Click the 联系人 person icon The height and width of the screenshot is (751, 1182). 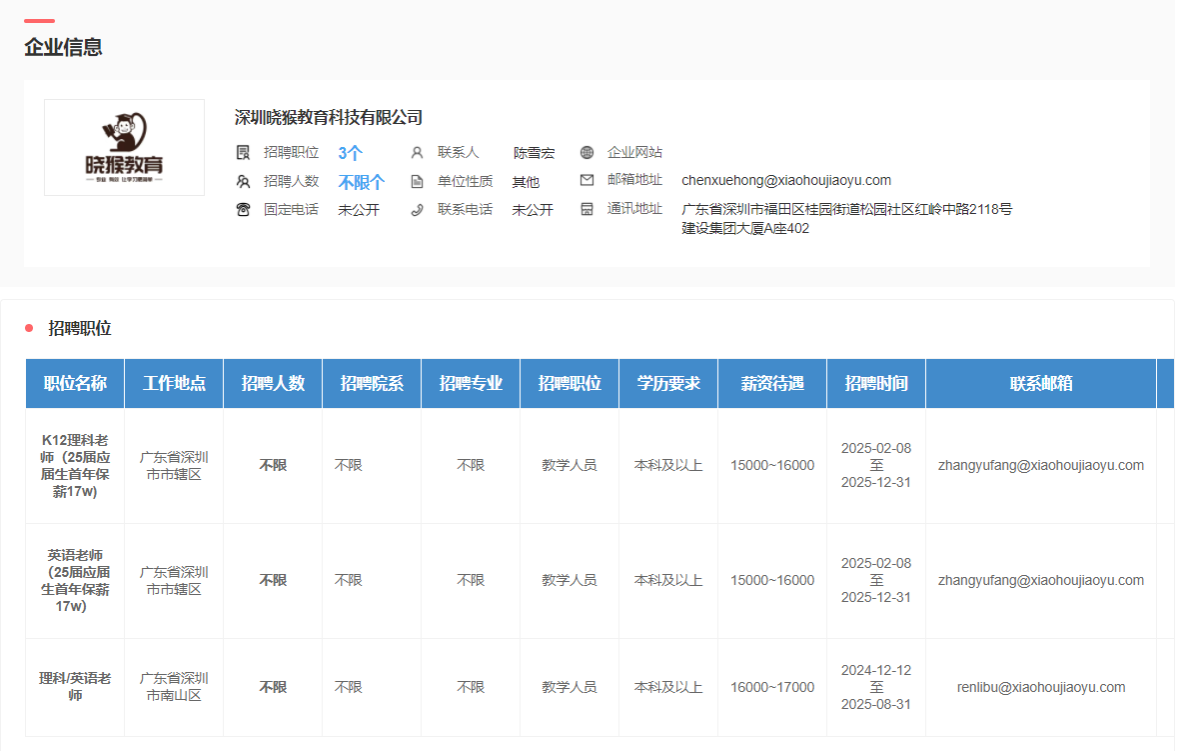417,153
